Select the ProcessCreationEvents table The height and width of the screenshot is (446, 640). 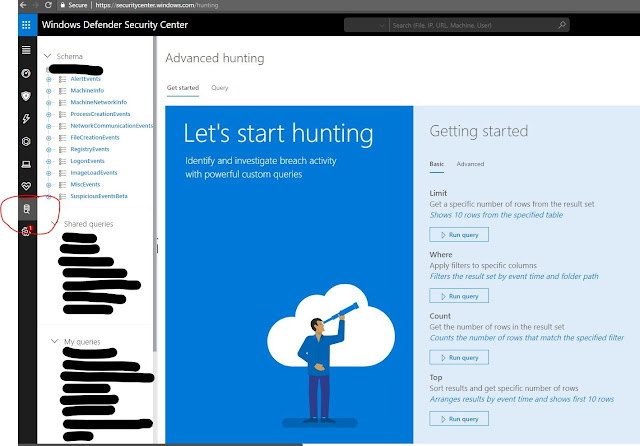click(x=100, y=114)
